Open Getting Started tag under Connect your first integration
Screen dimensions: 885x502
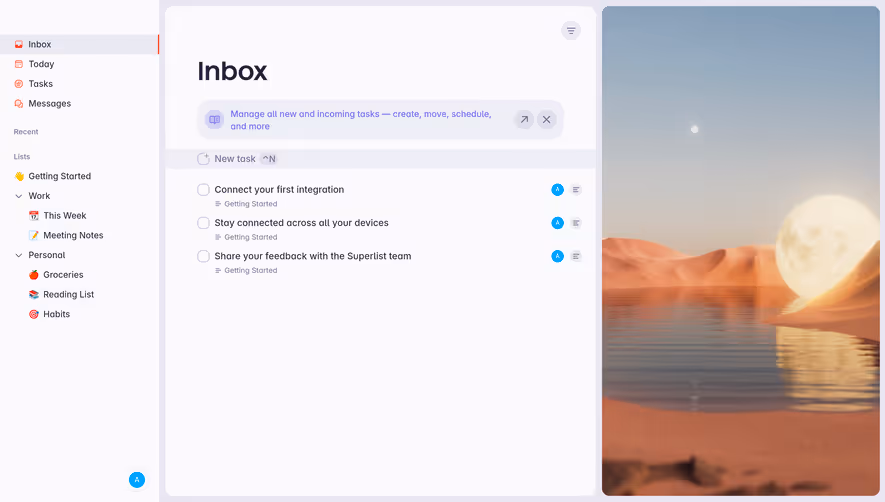coord(246,204)
